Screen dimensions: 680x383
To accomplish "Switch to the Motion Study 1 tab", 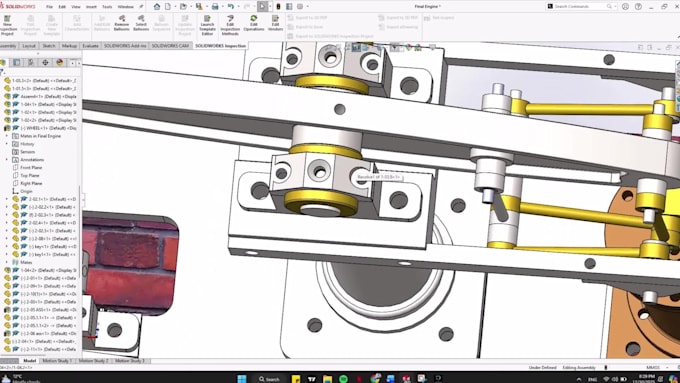I will 56,361.
